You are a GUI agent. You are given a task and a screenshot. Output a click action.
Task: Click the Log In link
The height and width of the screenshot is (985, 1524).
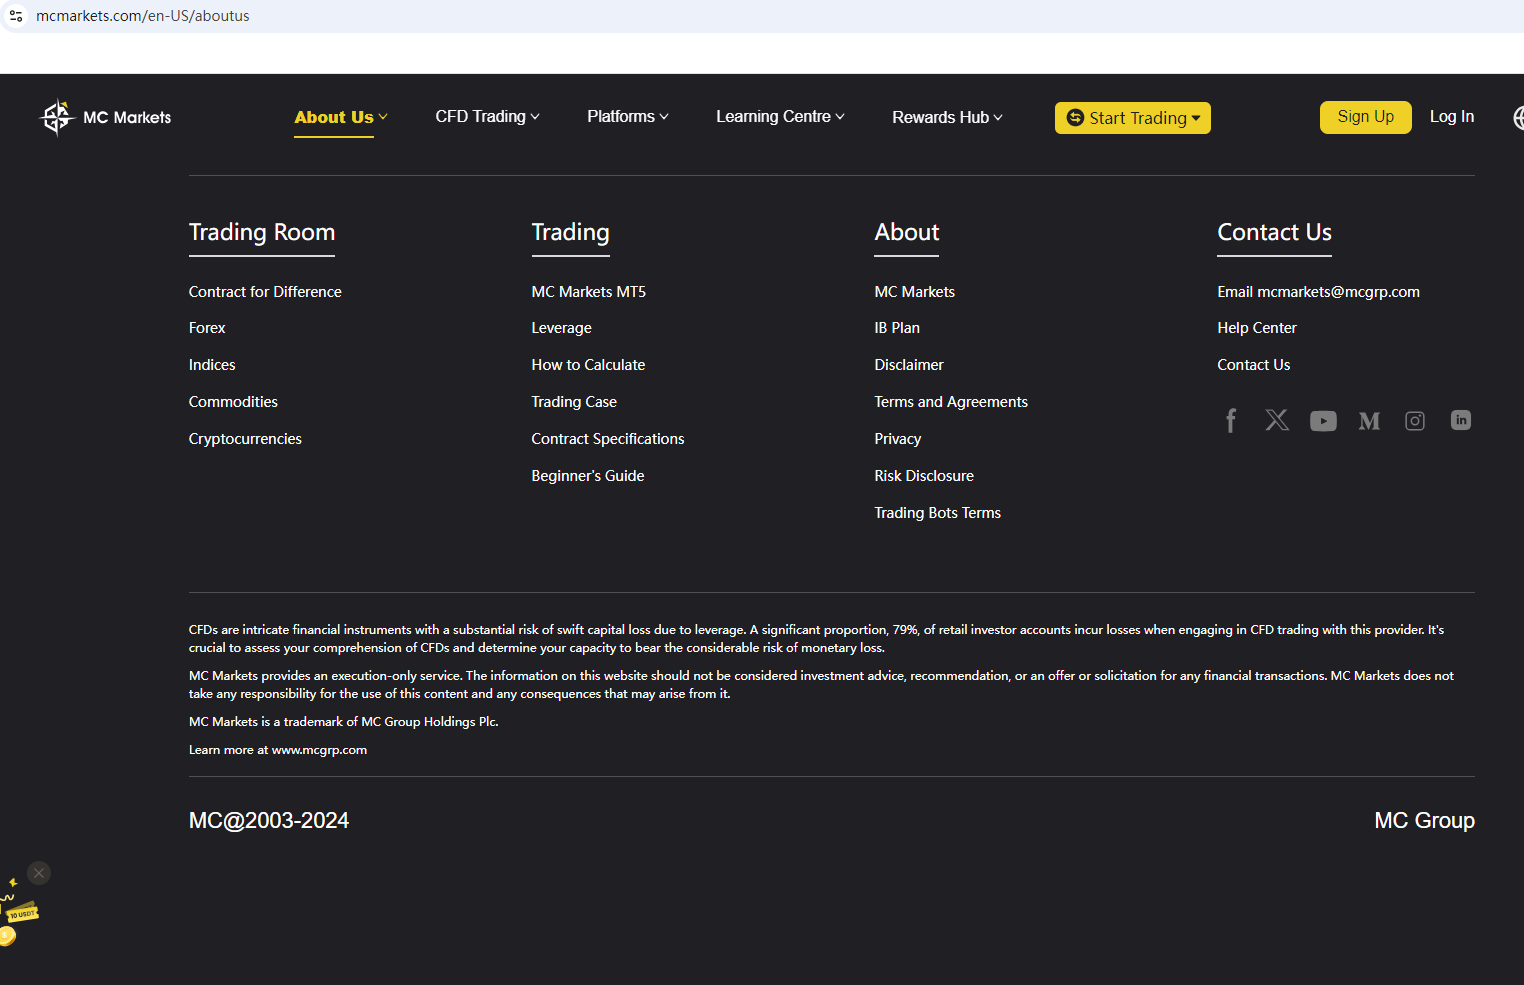(1451, 117)
